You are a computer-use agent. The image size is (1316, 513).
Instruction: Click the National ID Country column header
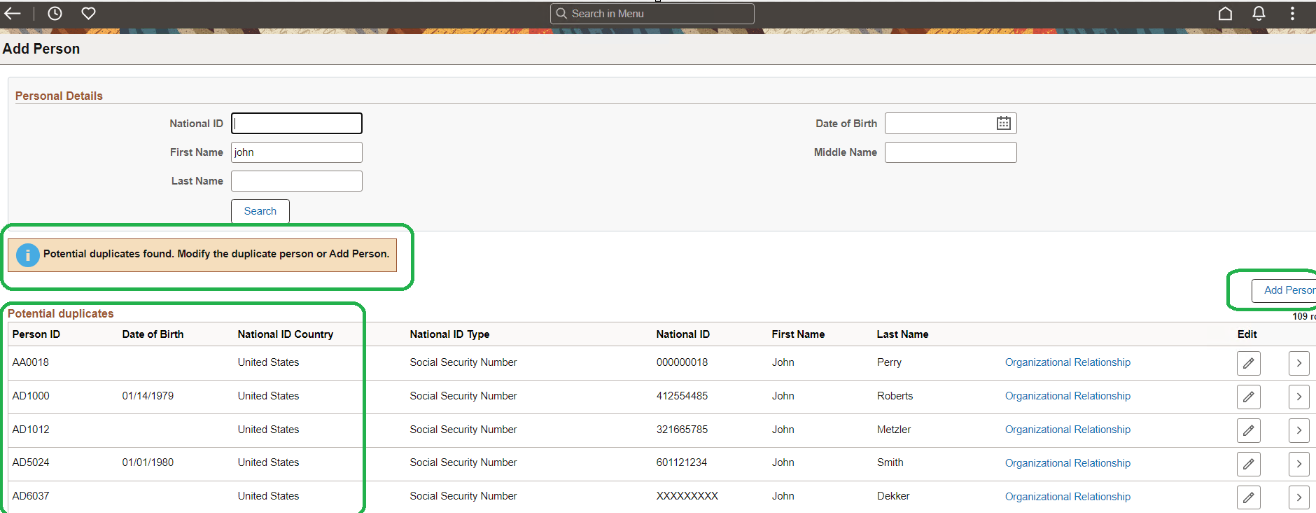pos(286,334)
